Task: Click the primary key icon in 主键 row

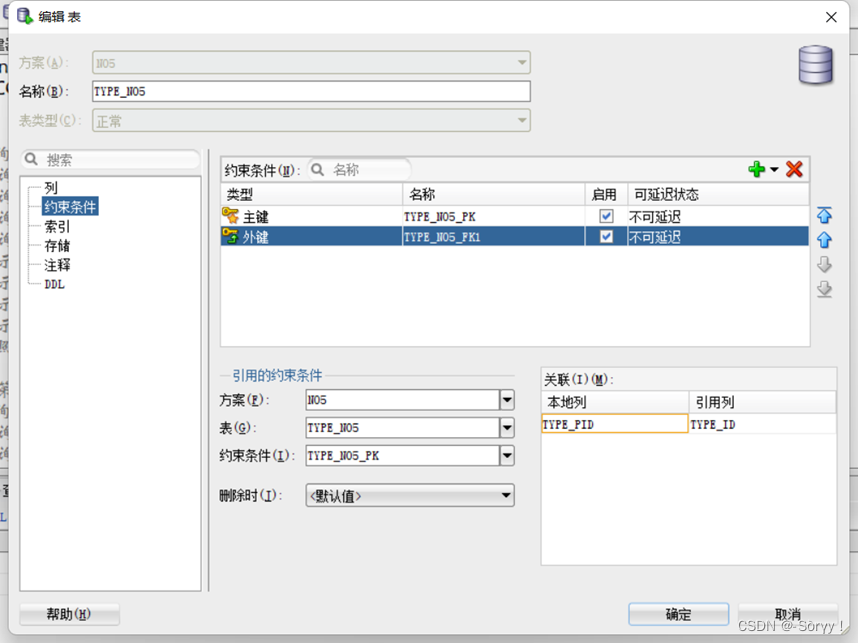Action: (x=230, y=216)
